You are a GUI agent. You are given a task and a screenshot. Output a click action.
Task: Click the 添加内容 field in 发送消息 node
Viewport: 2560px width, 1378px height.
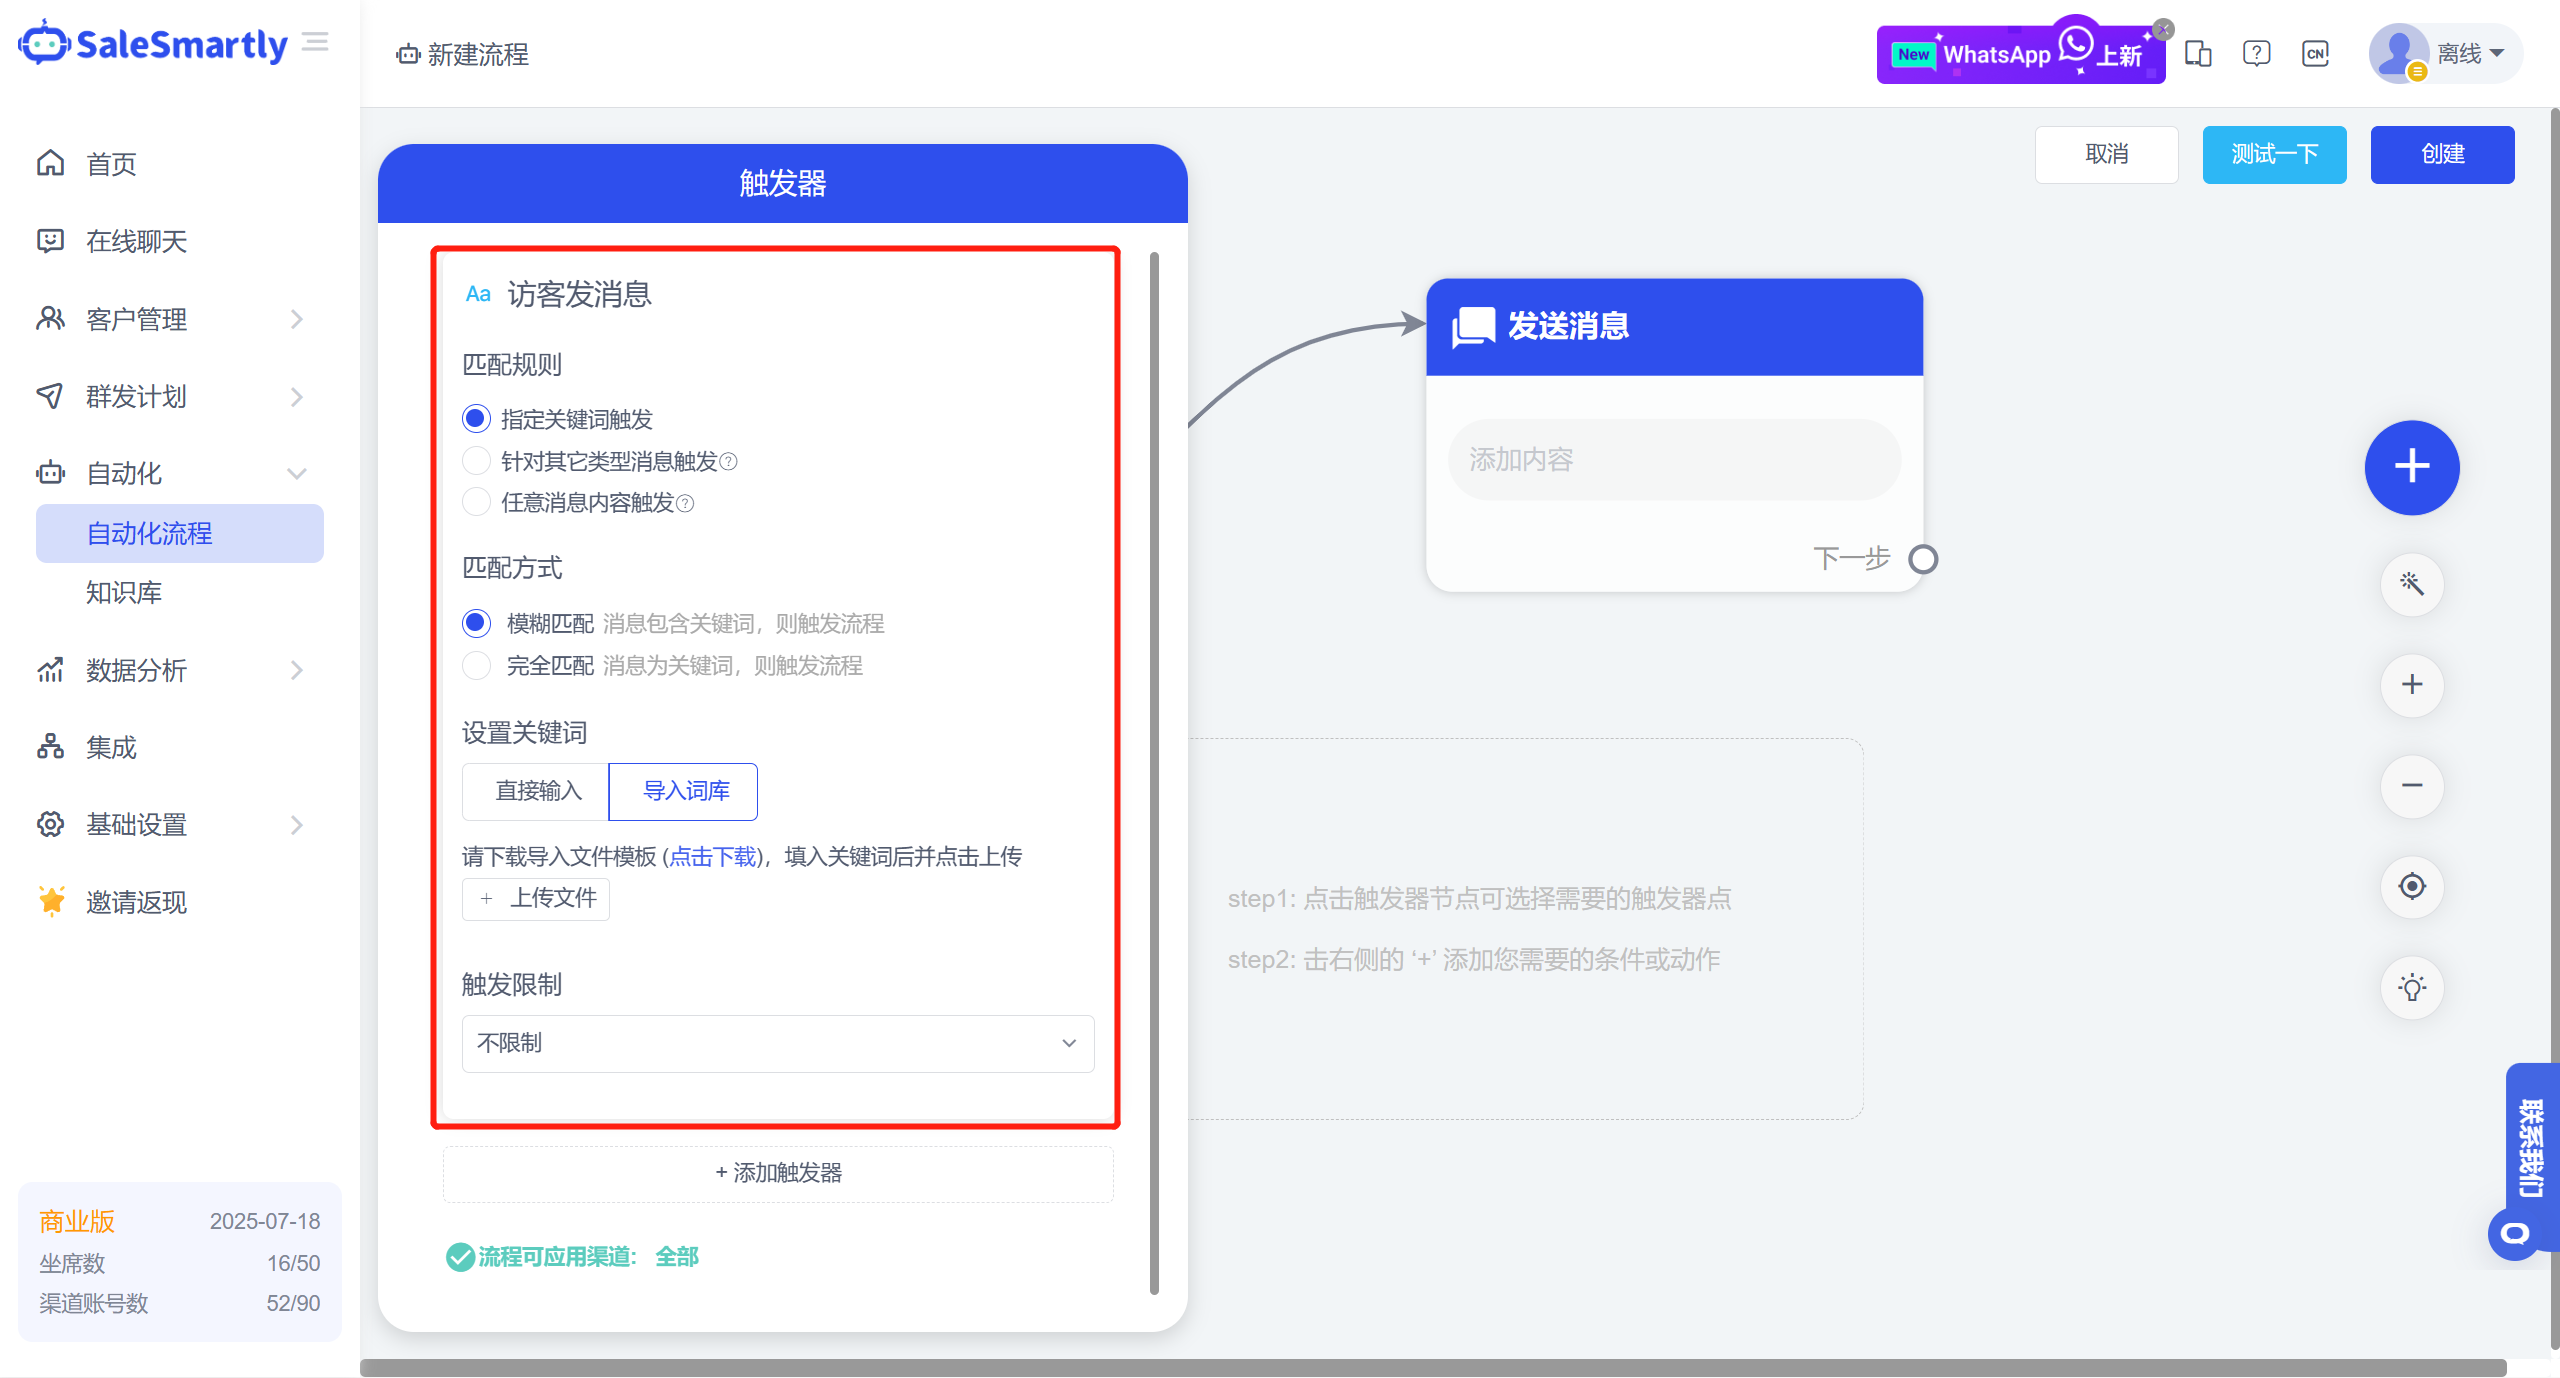pos(1672,460)
